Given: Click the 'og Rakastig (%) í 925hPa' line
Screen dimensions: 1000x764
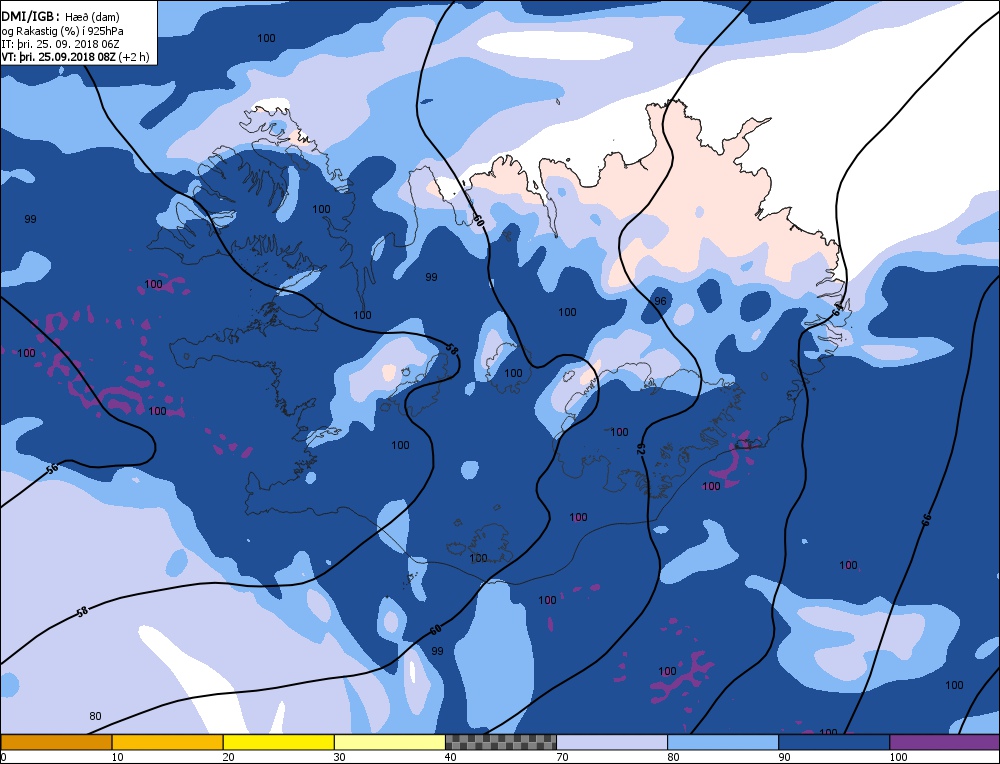Looking at the screenshot, I should (62, 31).
